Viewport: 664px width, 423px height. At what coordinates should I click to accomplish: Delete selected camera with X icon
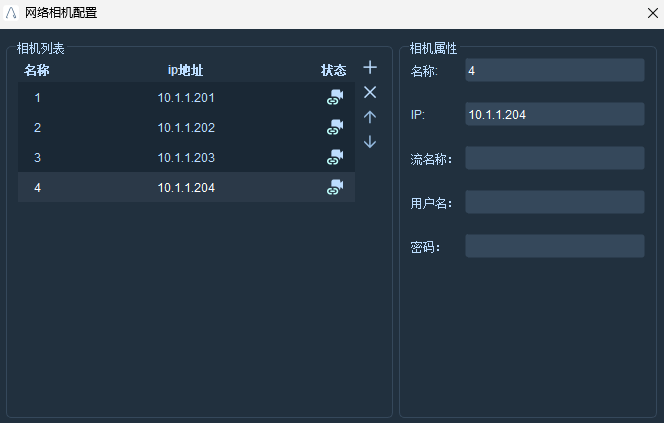(370, 92)
